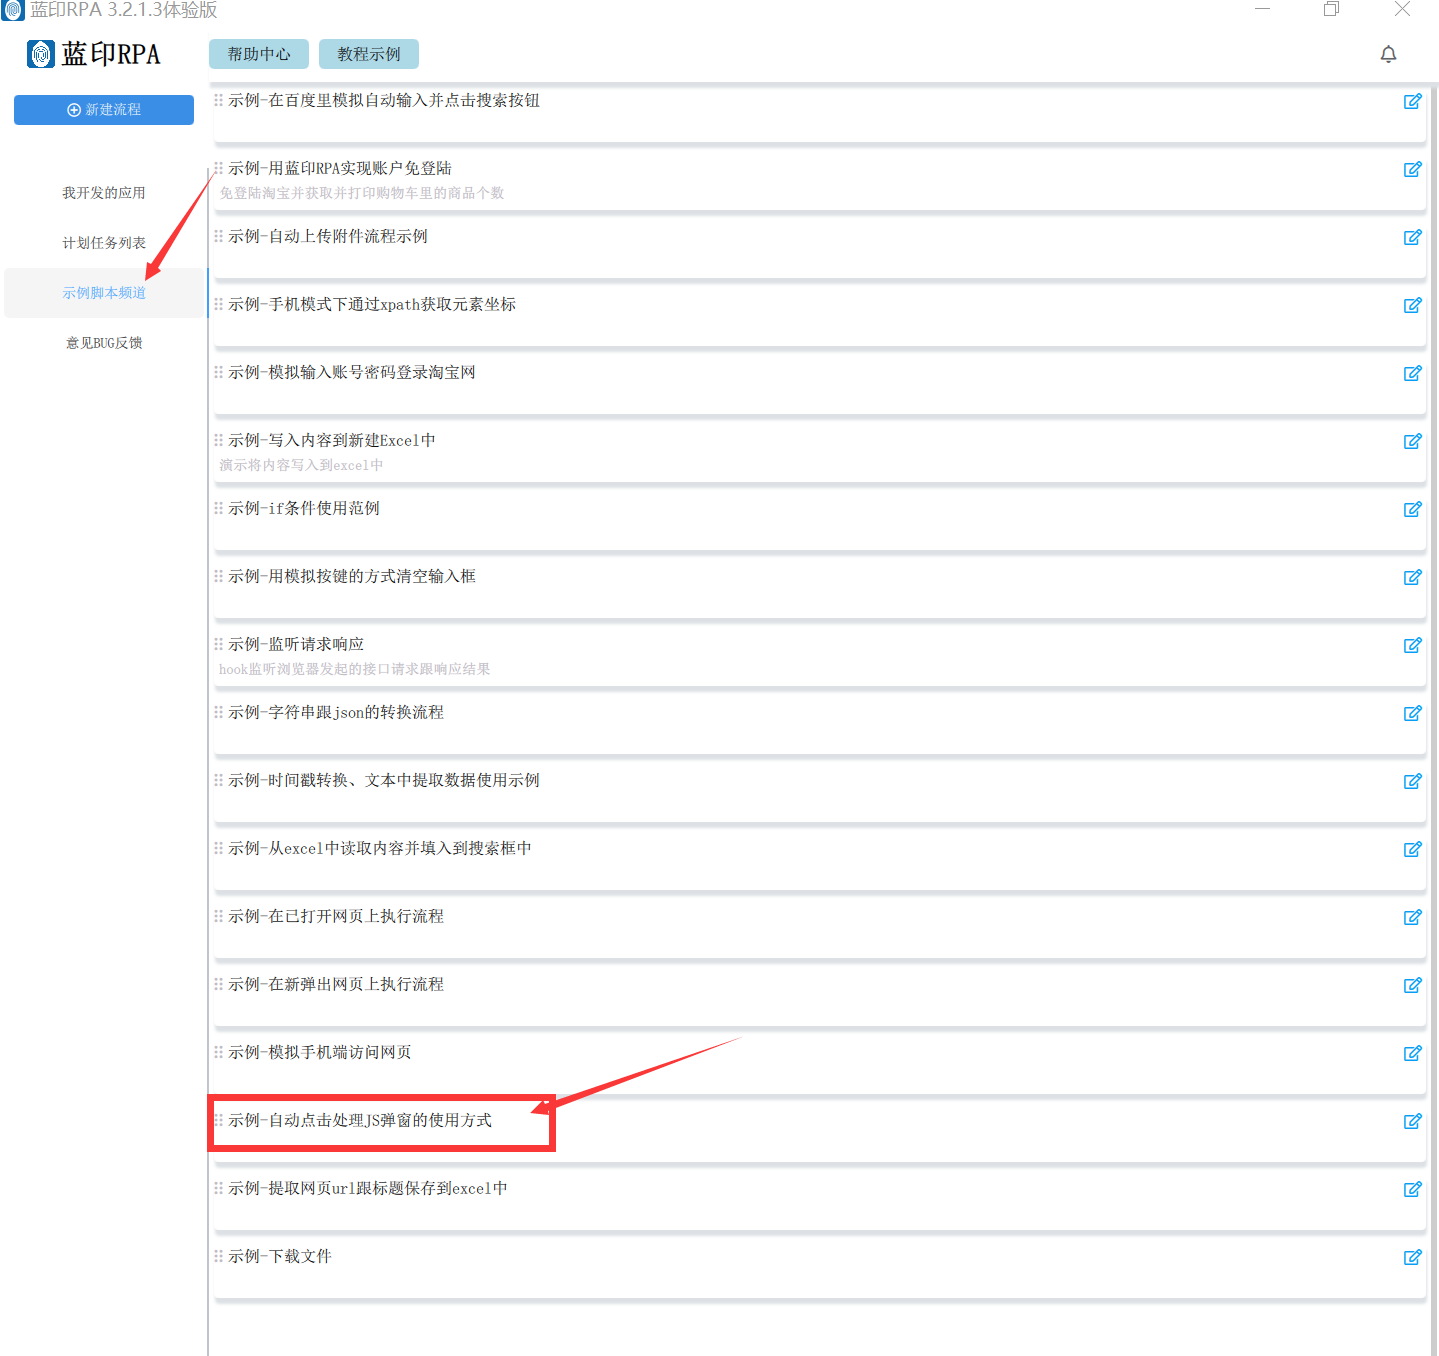Open 示例-在已打开网页上执行流程 entry
Viewport: 1439px width, 1356px height.
click(336, 916)
